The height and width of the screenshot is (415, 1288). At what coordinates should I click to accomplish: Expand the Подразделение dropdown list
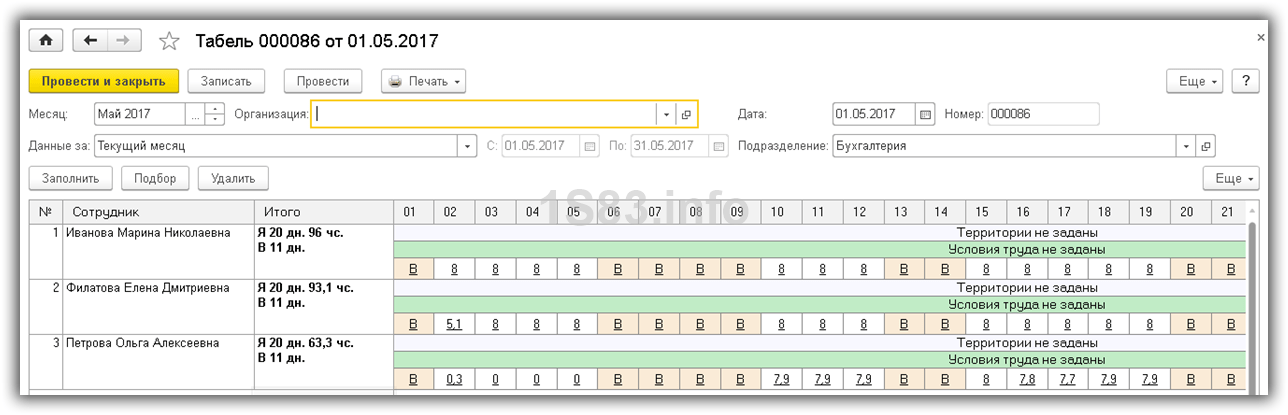tap(1186, 146)
